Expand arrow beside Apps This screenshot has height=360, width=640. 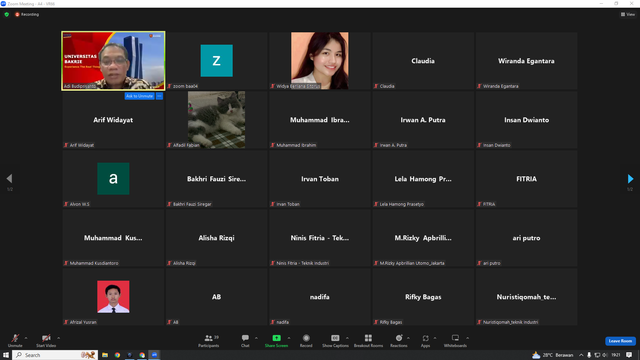[435, 338]
